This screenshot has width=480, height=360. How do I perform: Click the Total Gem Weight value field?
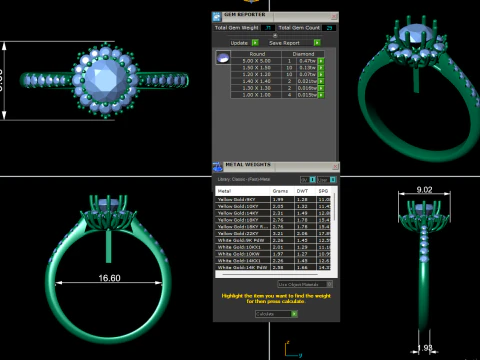(x=268, y=28)
